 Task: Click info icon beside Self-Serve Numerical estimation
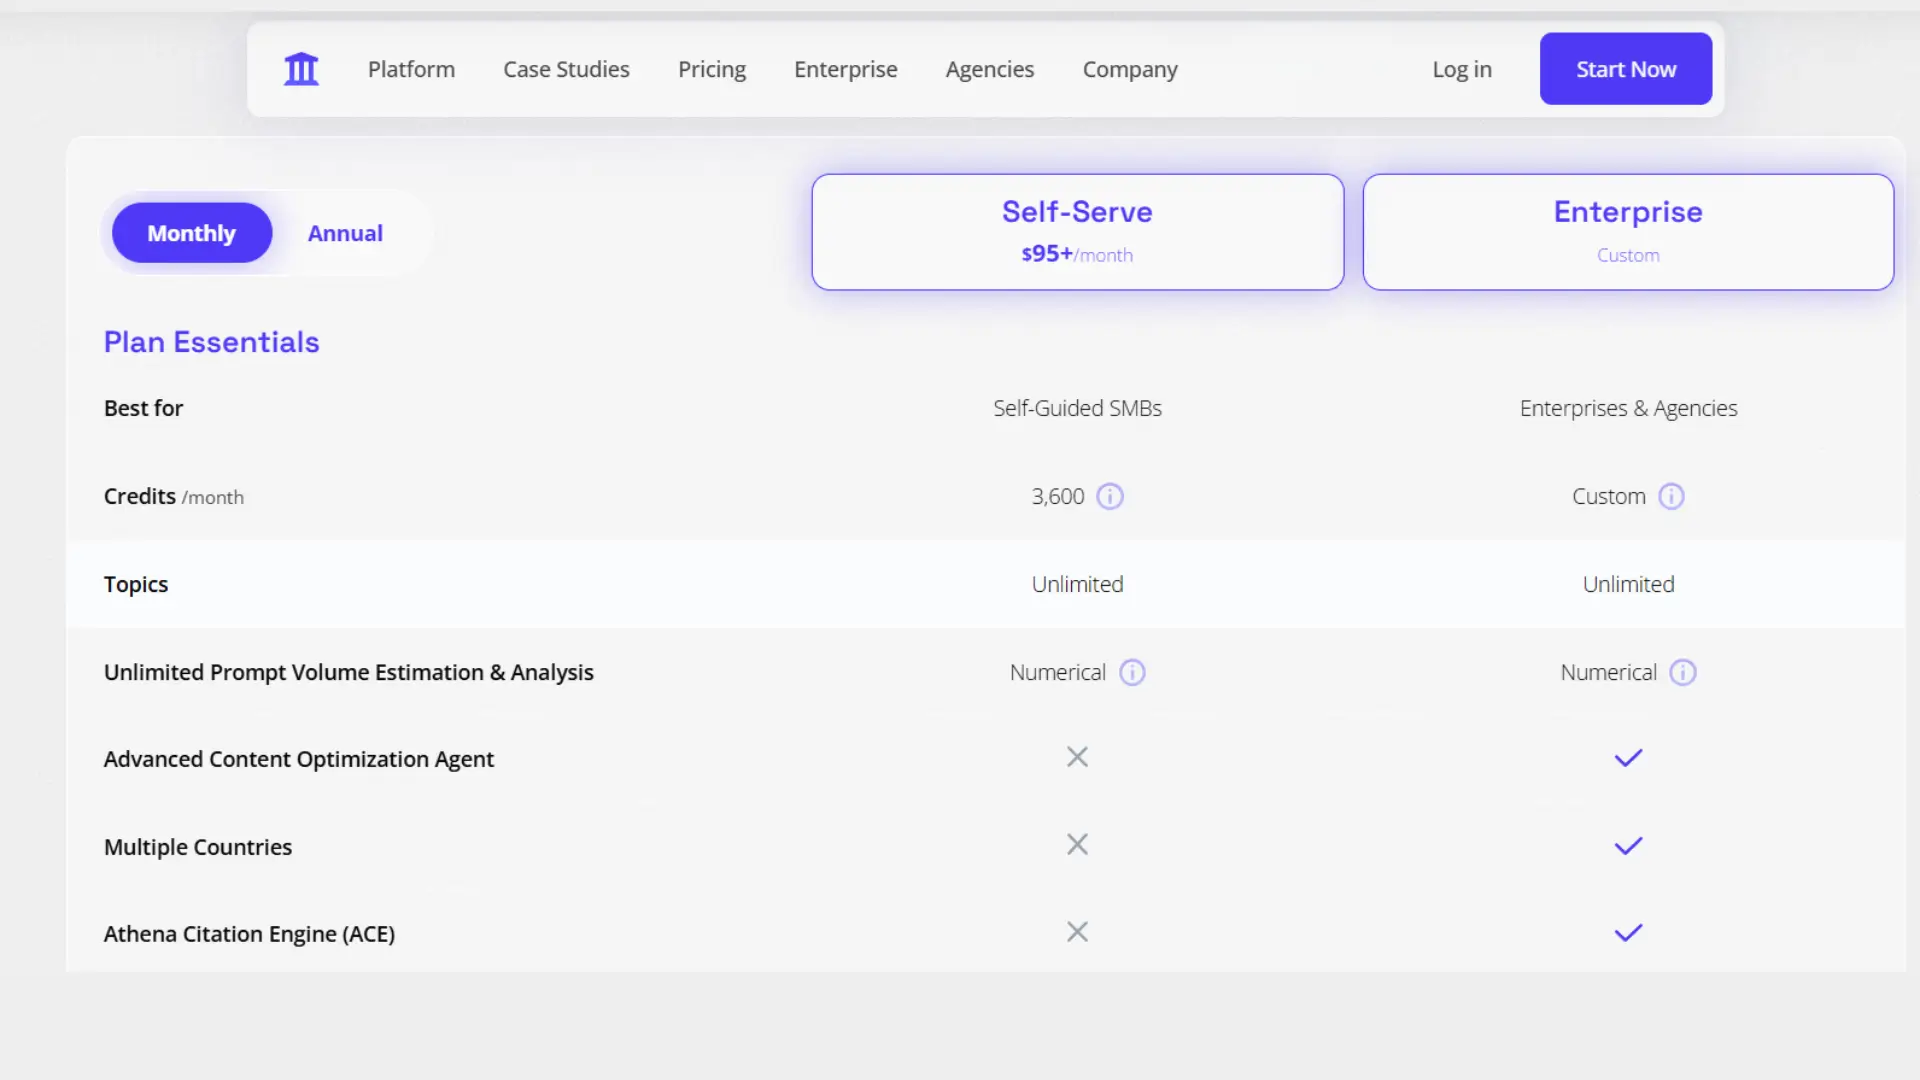tap(1133, 672)
